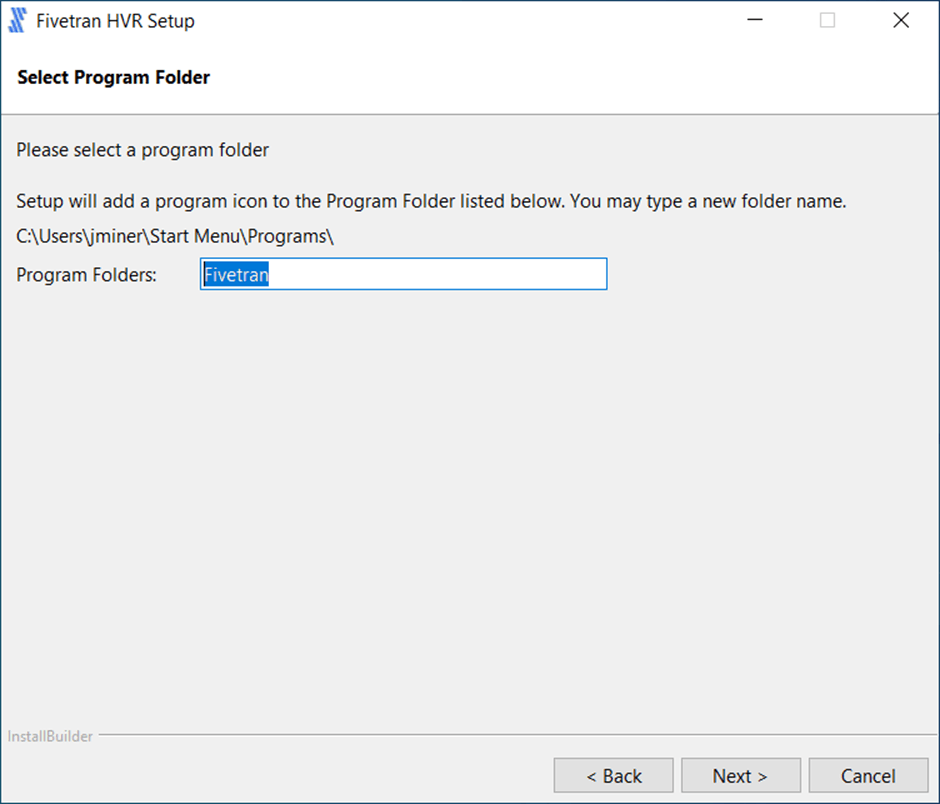
Task: Click the InstallBuilder label at bottom left
Action: point(50,737)
